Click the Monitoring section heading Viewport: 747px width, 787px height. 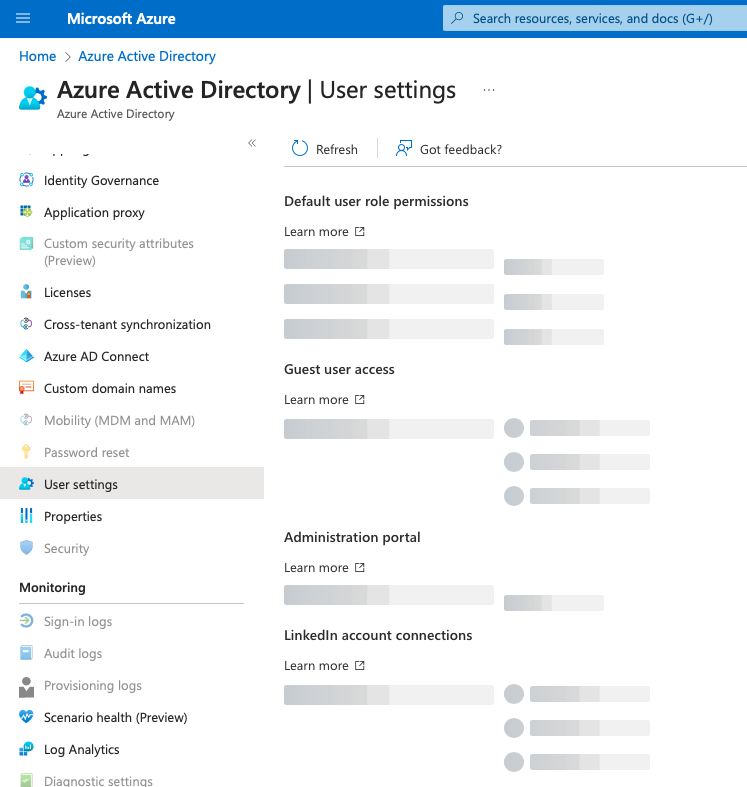52,587
